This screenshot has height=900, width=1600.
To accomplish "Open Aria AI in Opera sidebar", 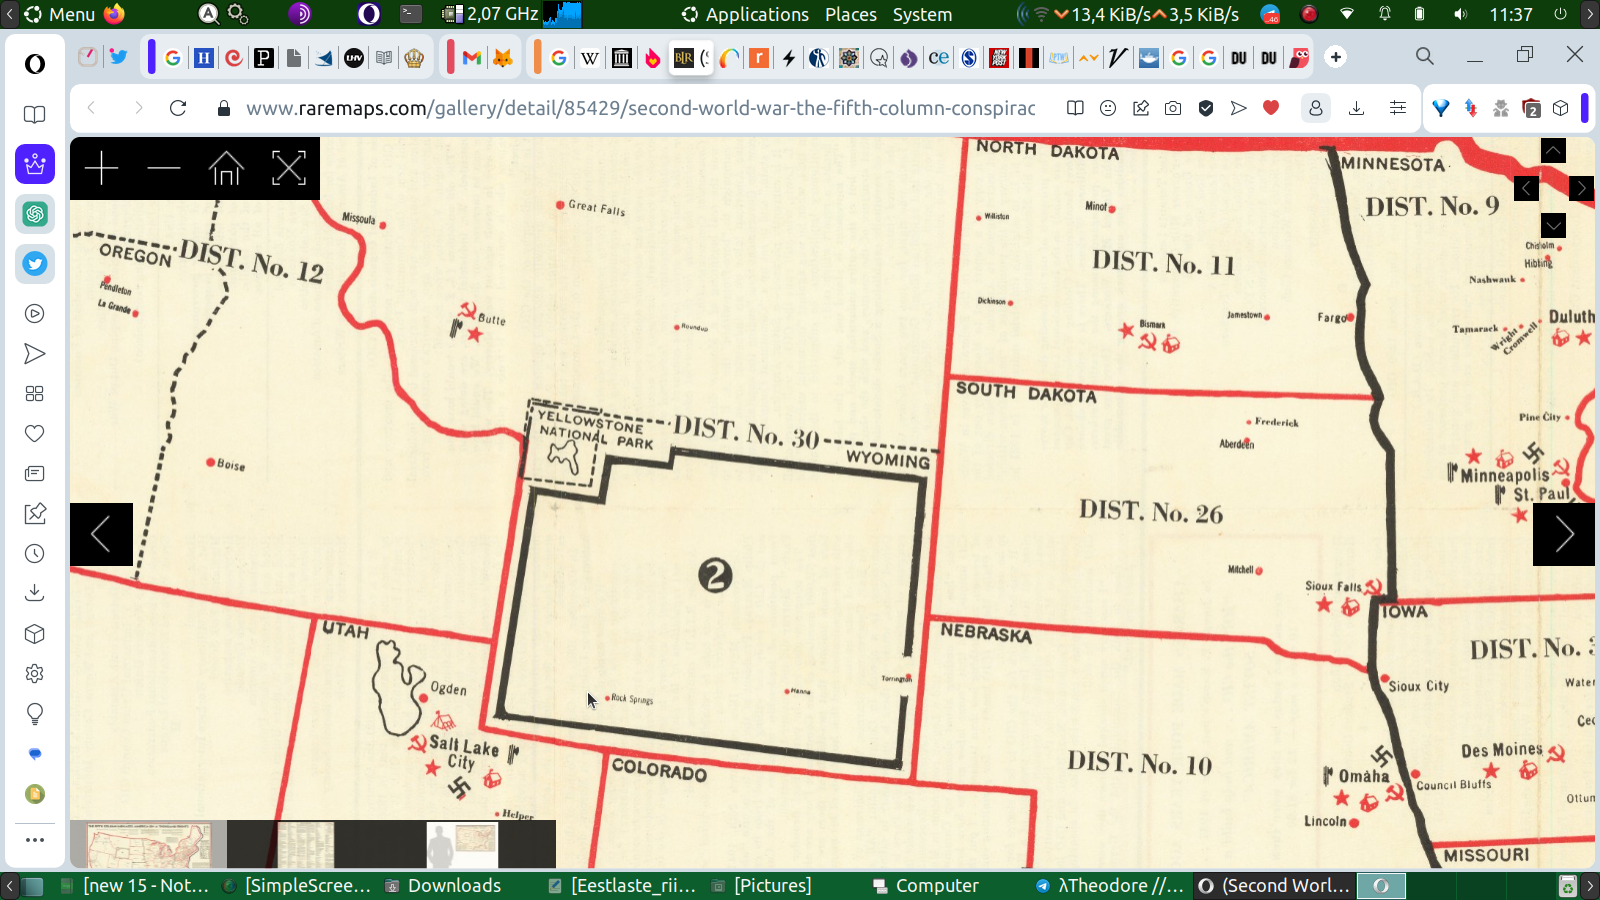I will click(35, 164).
